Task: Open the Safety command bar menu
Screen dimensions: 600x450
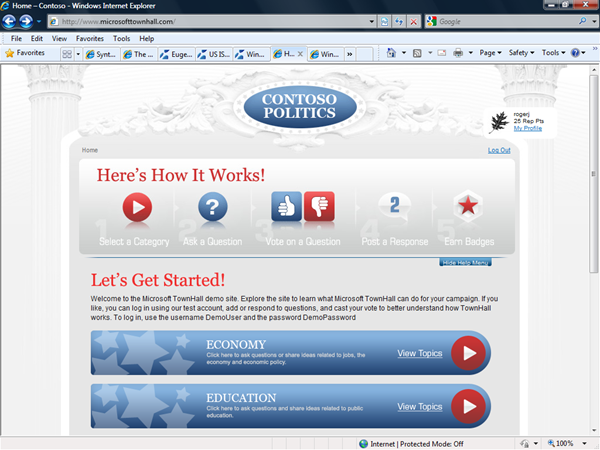Action: tap(521, 53)
